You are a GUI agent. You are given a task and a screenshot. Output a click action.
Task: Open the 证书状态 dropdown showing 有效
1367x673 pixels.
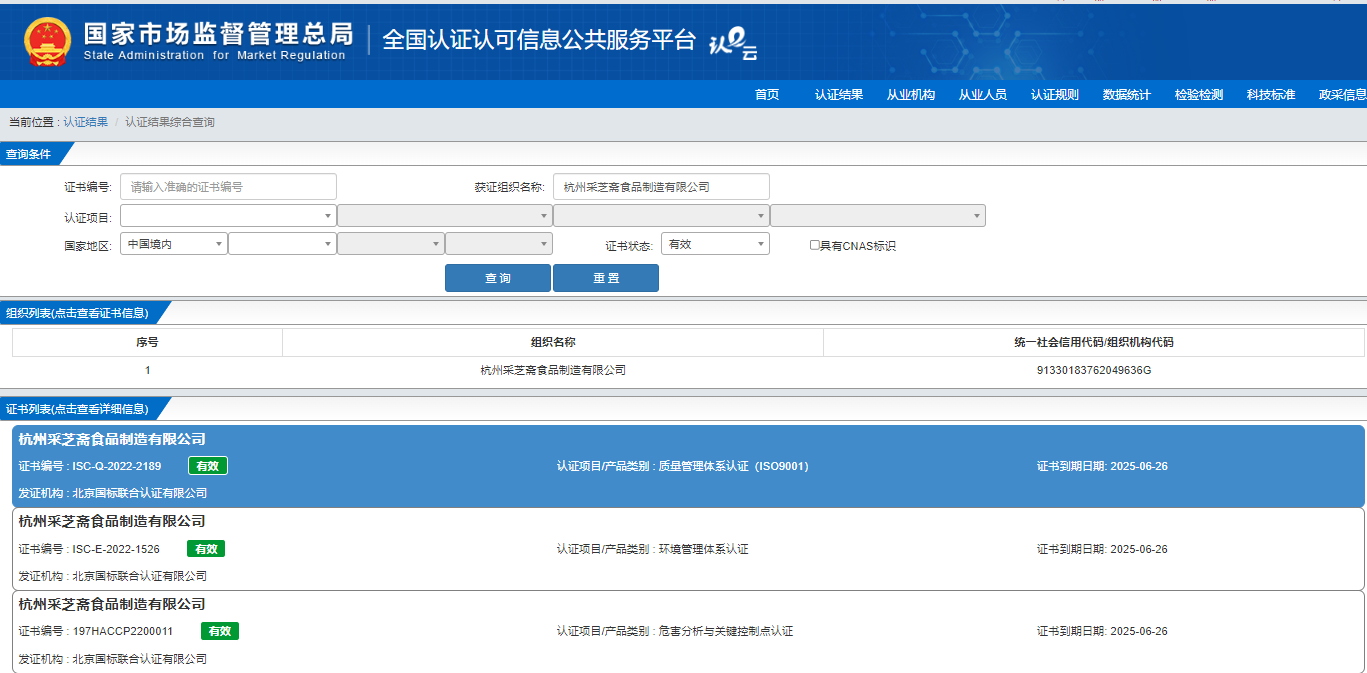pyautogui.click(x=715, y=244)
